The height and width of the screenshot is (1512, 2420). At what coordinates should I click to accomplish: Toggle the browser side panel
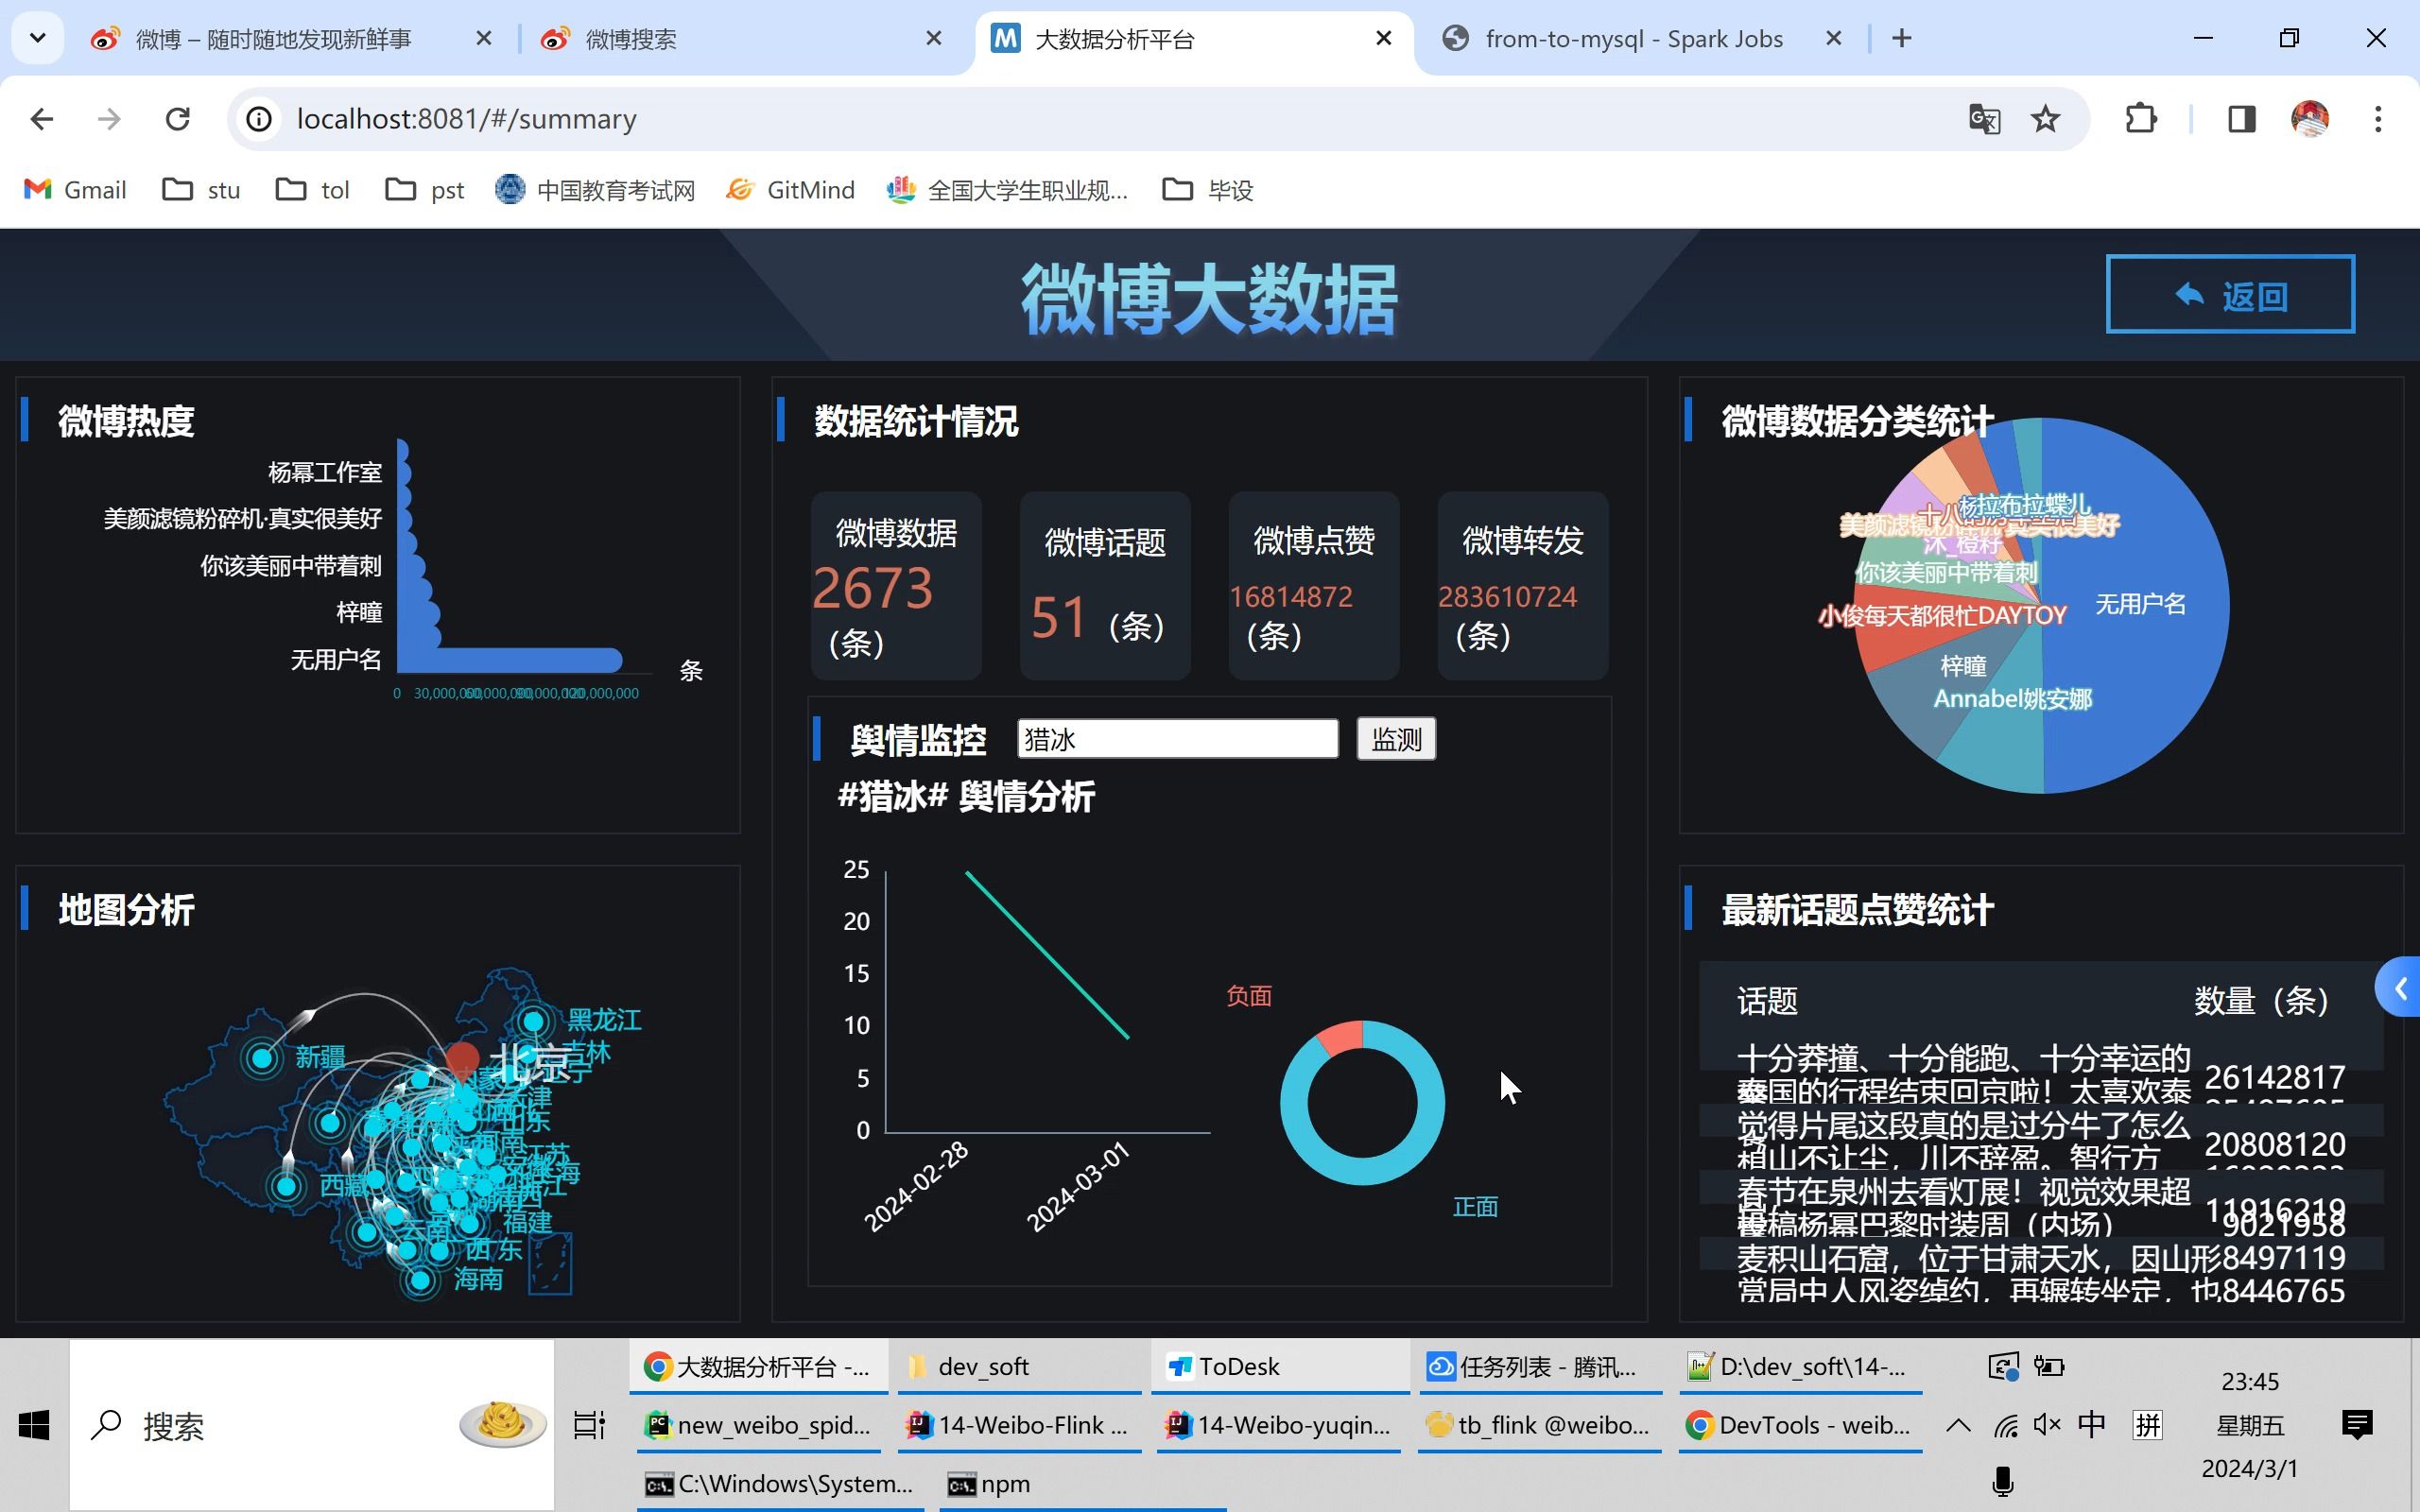[2242, 119]
